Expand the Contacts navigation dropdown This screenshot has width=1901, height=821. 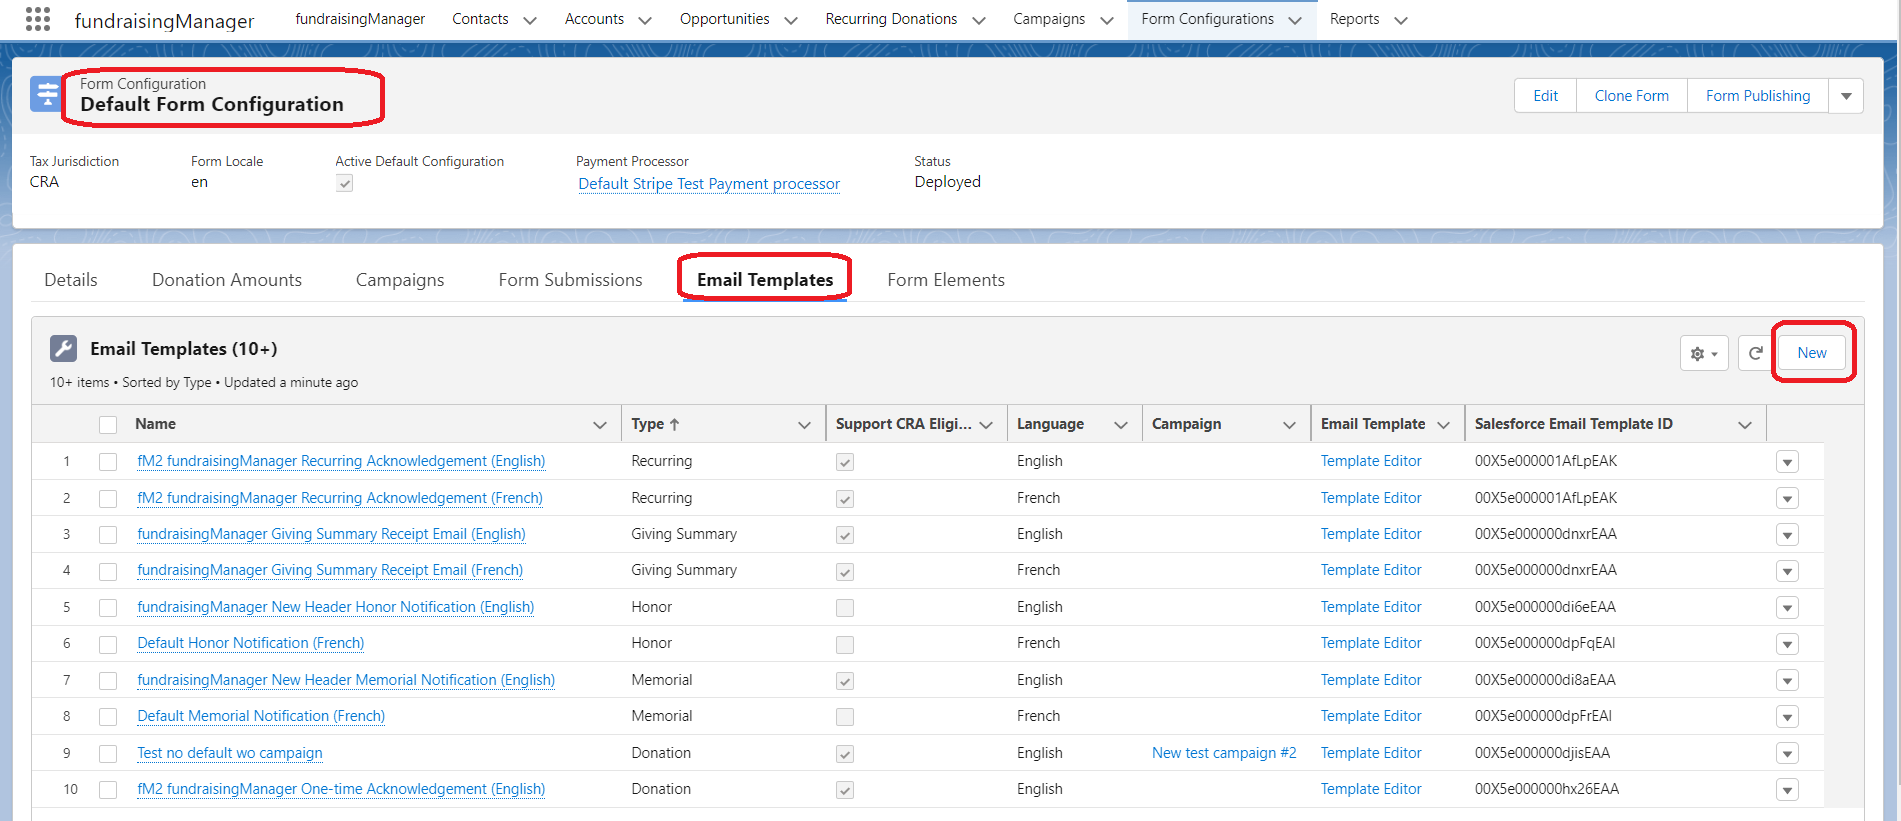(x=530, y=20)
